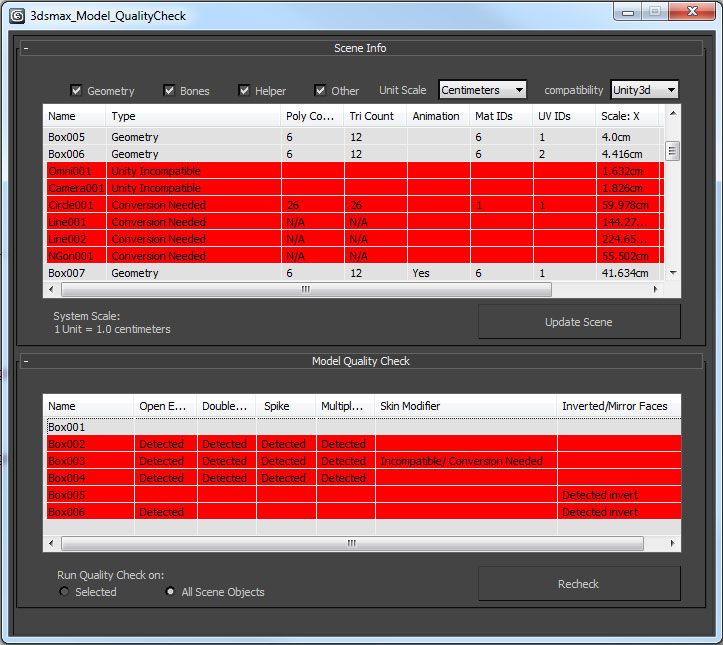This screenshot has height=645, width=723.
Task: Click the UV IDs column header
Action: (x=564, y=116)
